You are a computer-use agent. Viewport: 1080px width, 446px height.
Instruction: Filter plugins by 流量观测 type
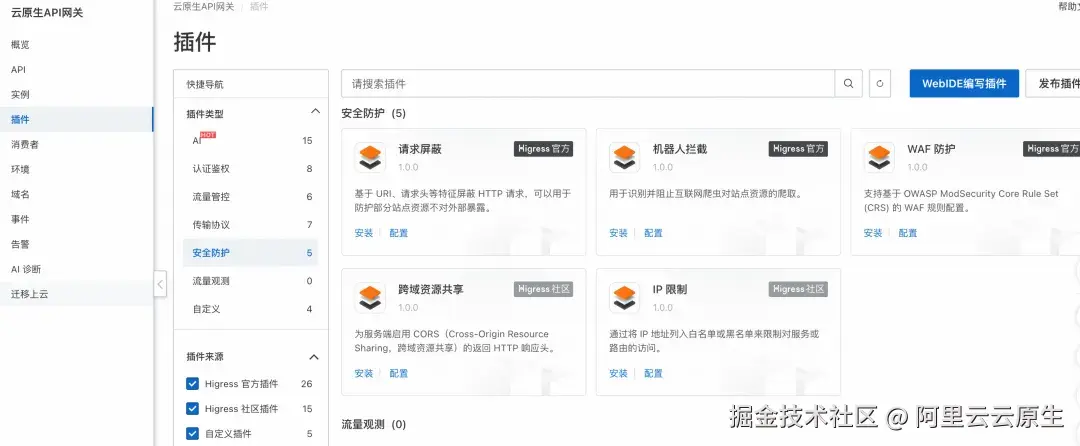point(251,281)
